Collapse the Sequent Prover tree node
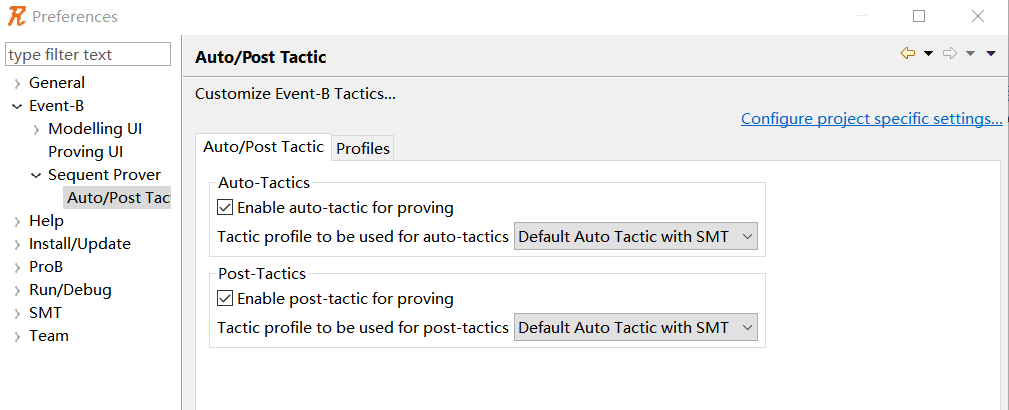The width and height of the screenshot is (1009, 410). click(36, 175)
